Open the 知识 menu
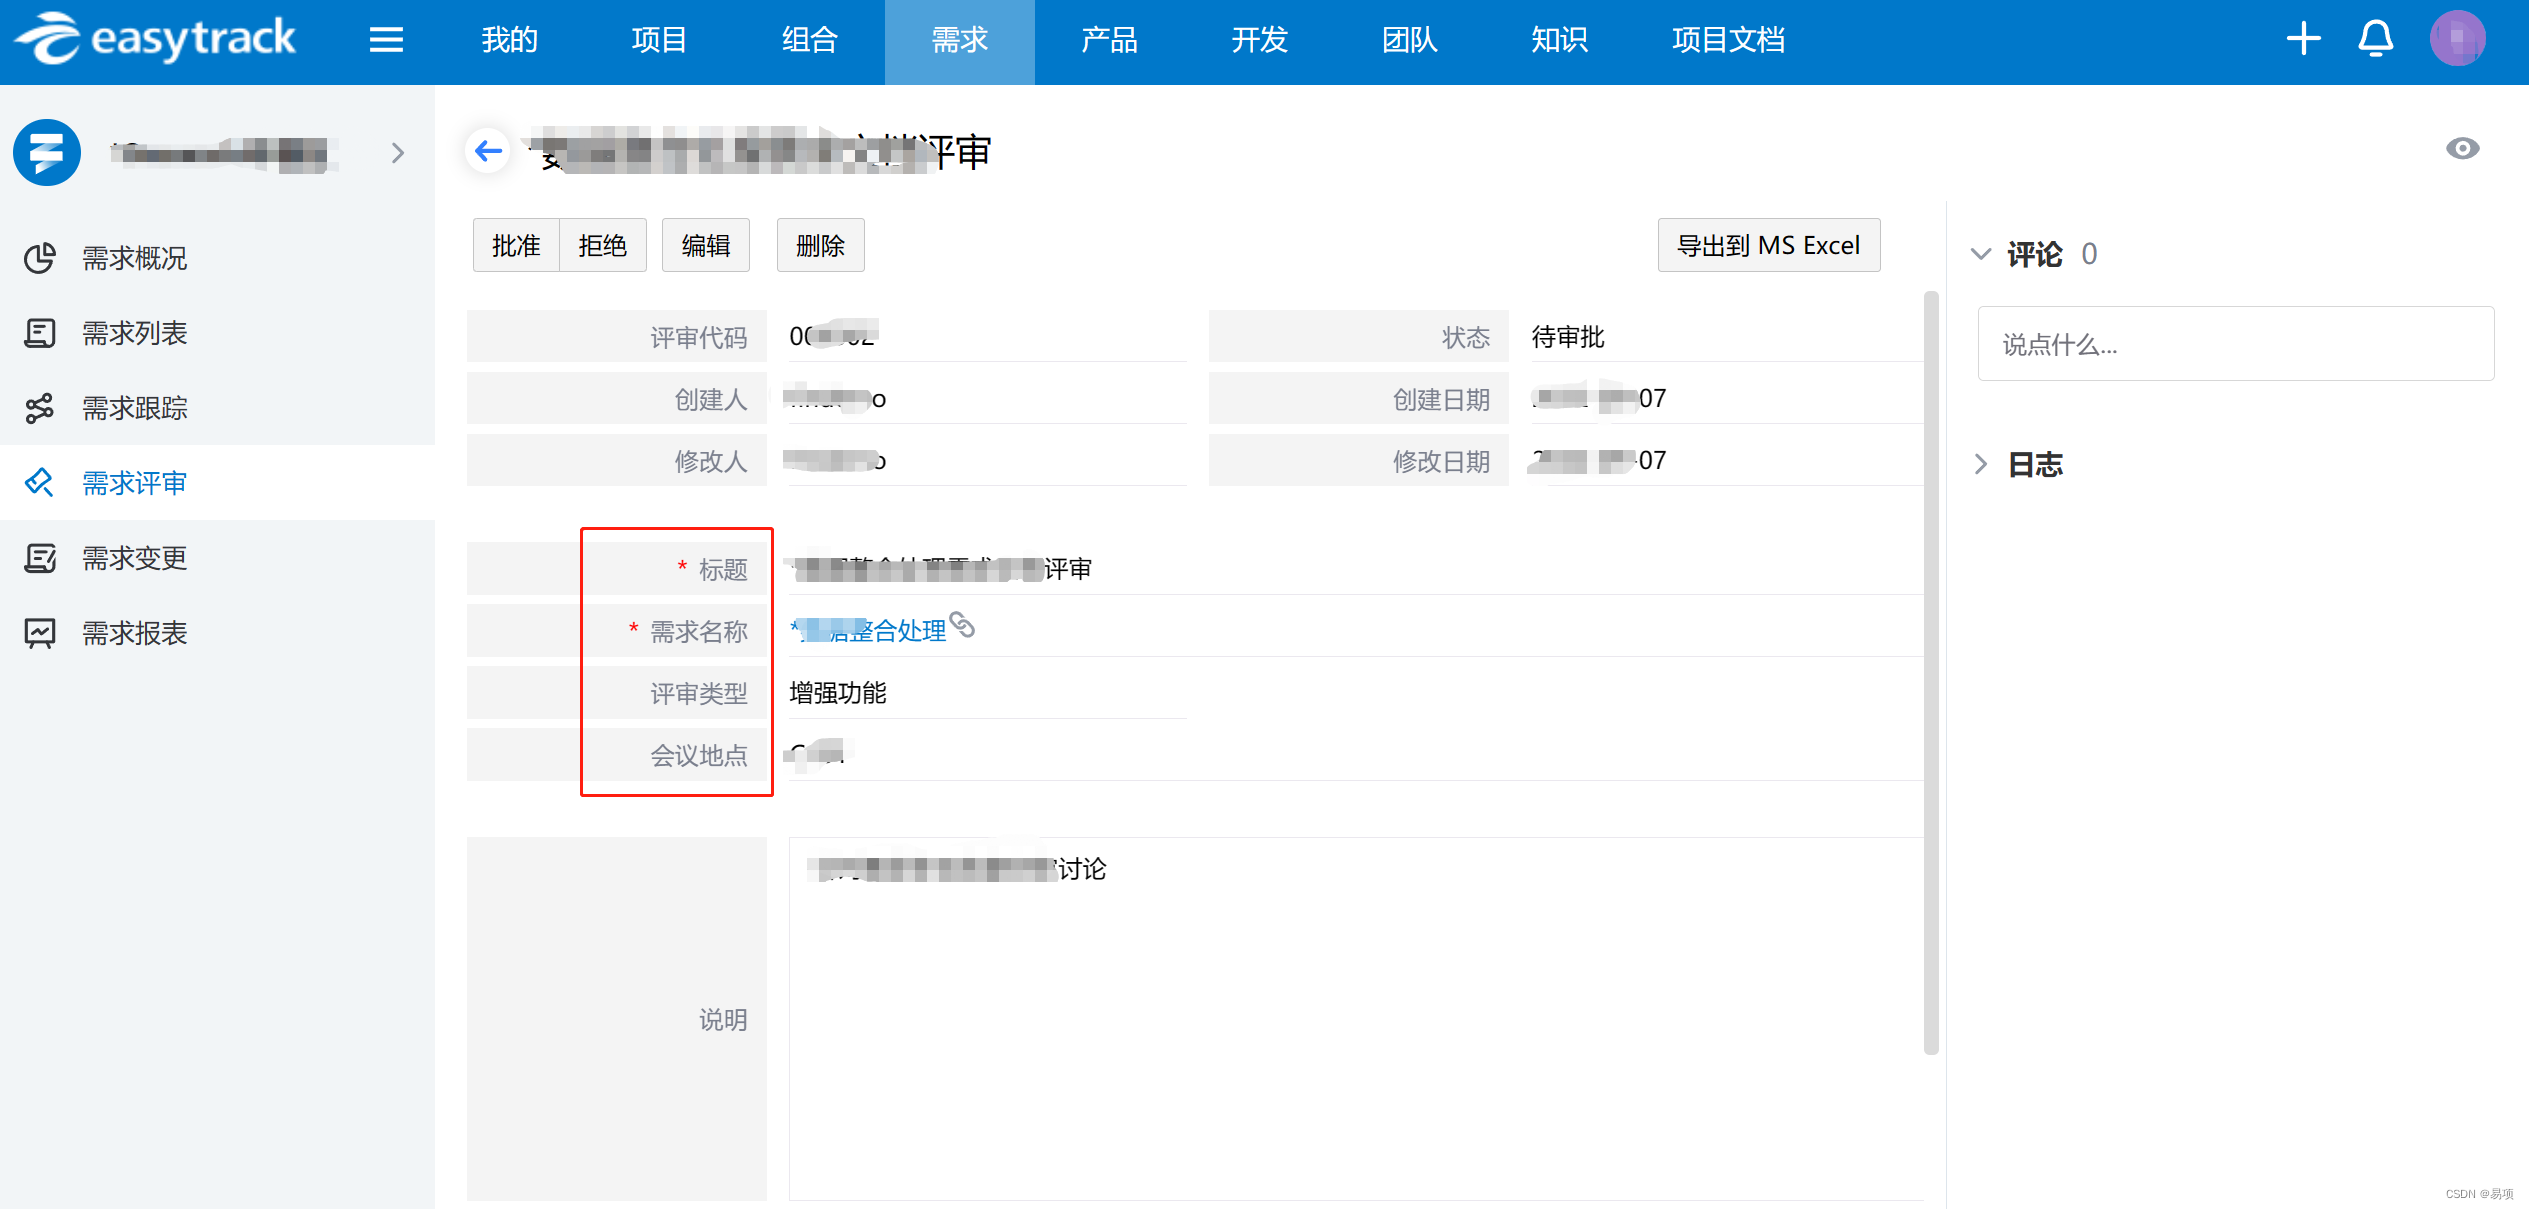The height and width of the screenshot is (1209, 2529). [1560, 40]
